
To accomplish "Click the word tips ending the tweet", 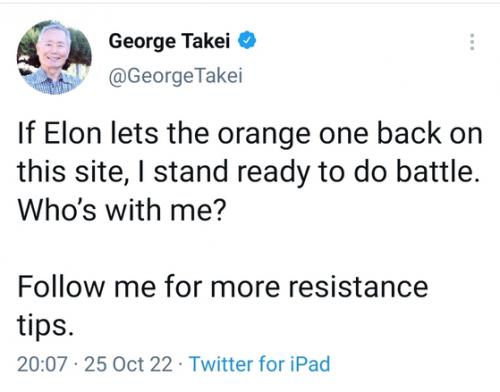I will [x=45, y=325].
